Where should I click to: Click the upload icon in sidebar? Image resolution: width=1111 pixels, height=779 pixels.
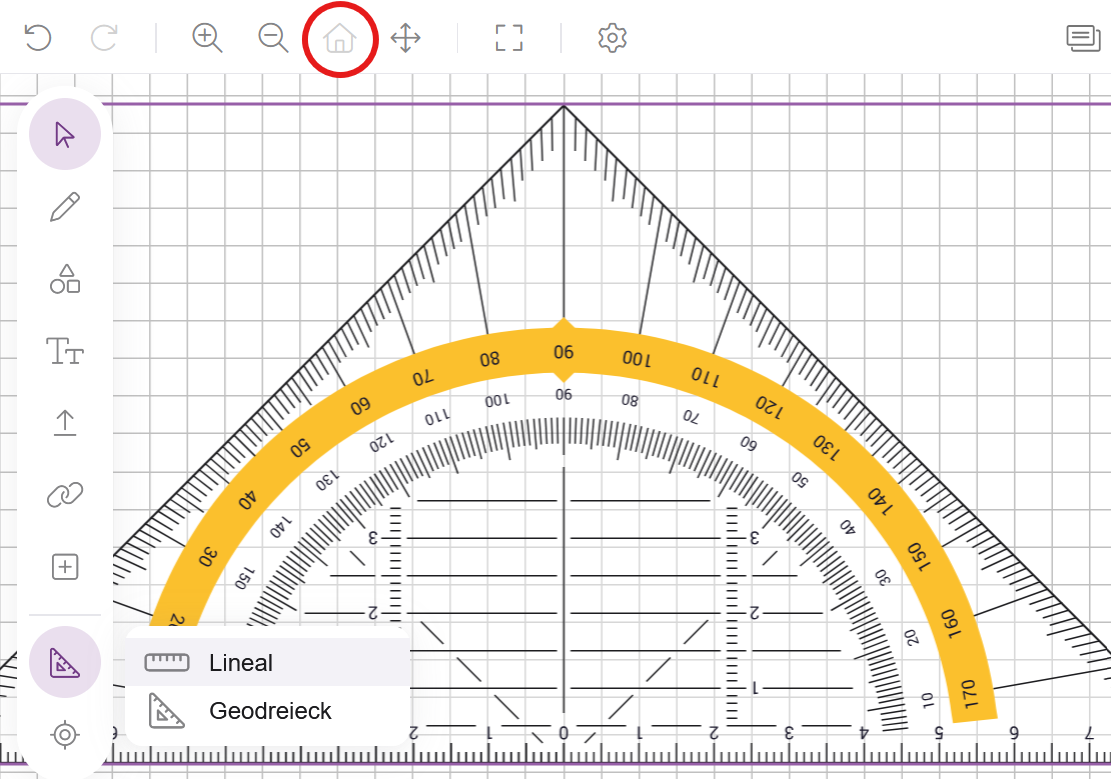tap(65, 423)
